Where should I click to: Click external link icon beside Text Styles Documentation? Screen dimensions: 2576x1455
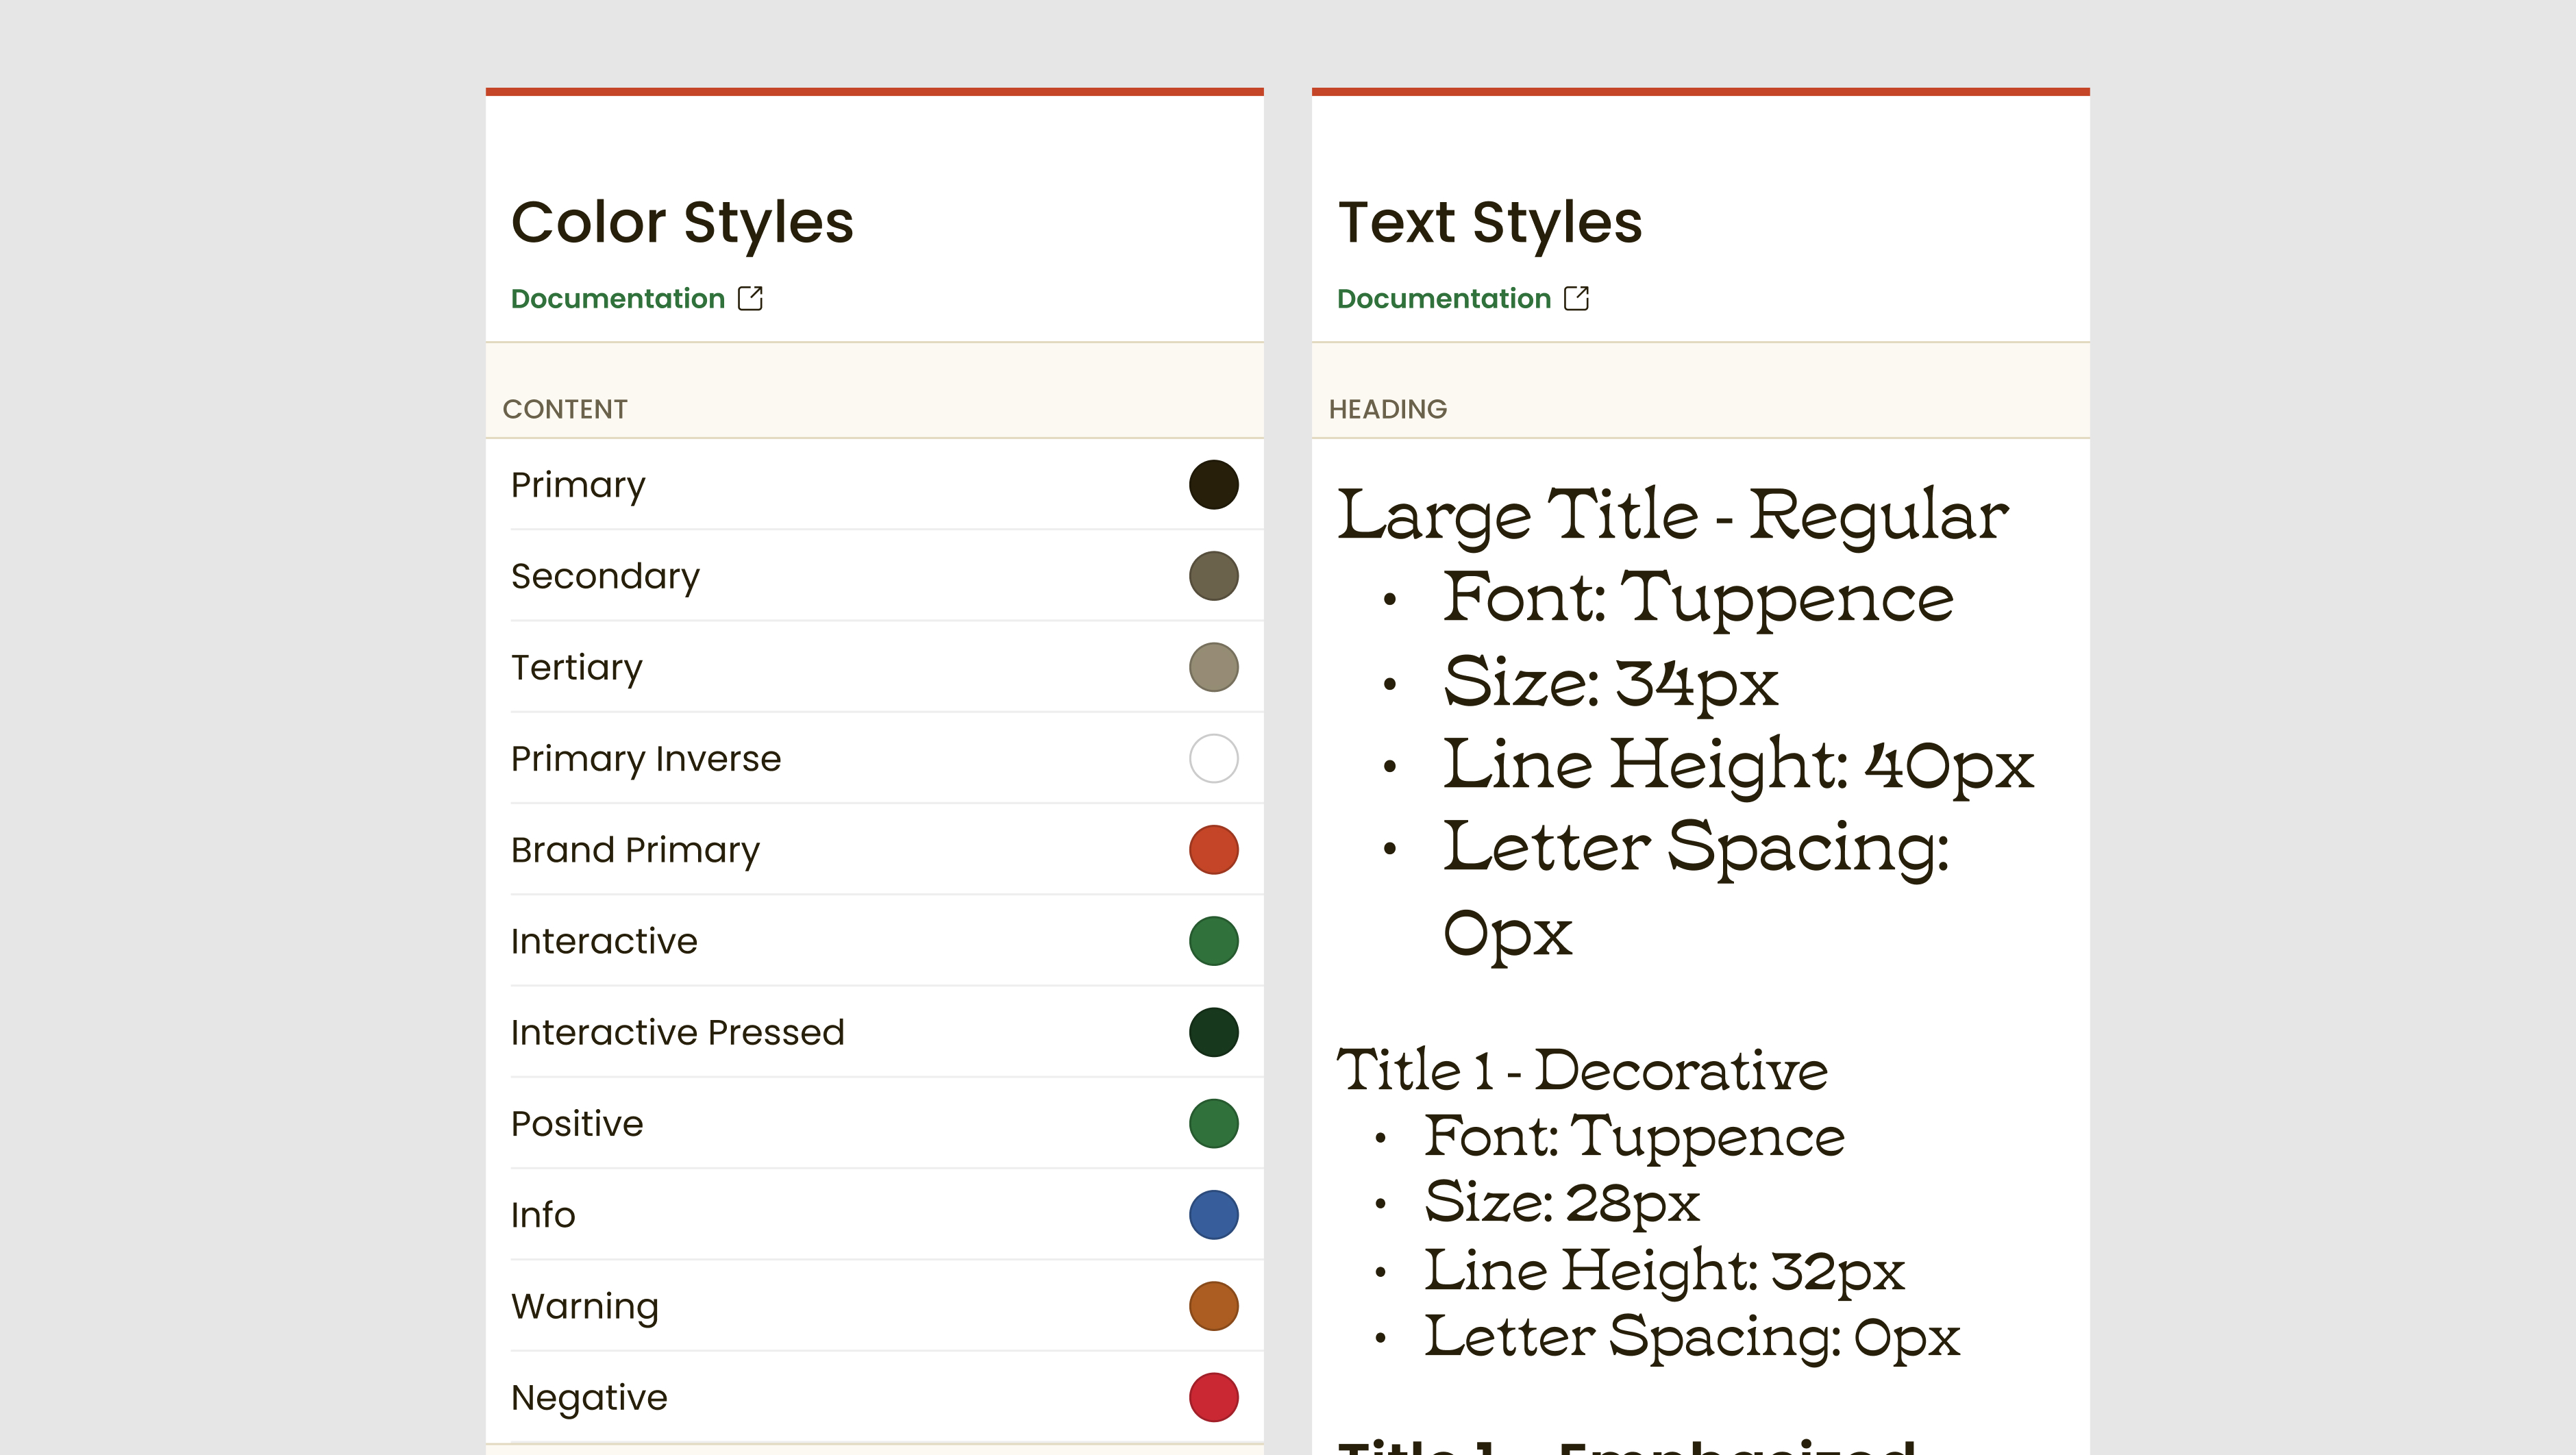(x=1576, y=298)
